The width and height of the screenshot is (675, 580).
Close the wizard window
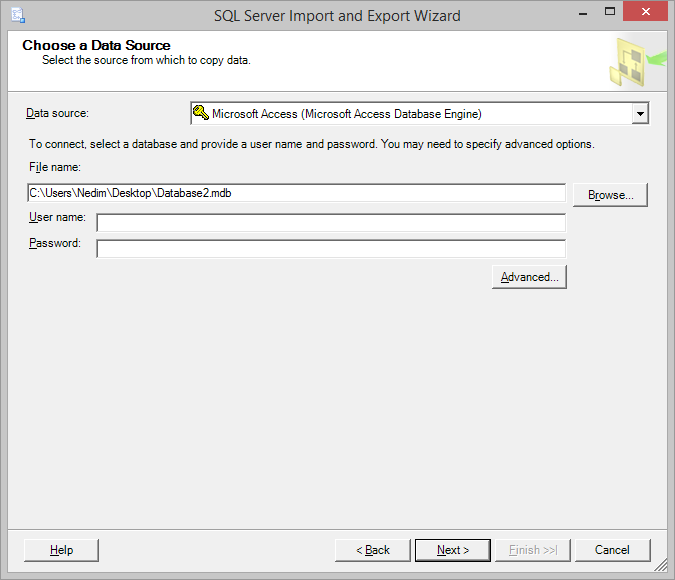click(645, 11)
